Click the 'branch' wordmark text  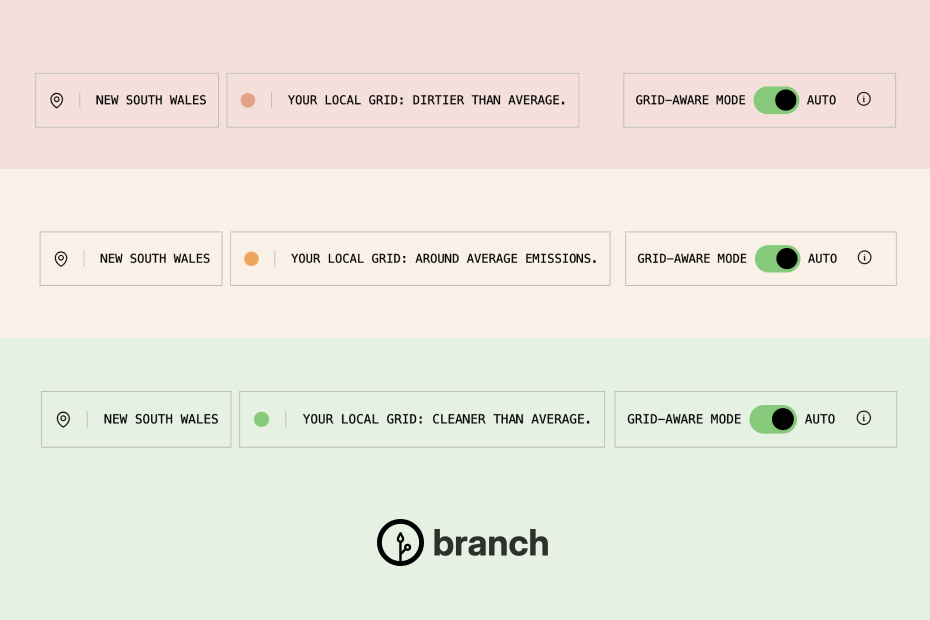click(x=491, y=543)
